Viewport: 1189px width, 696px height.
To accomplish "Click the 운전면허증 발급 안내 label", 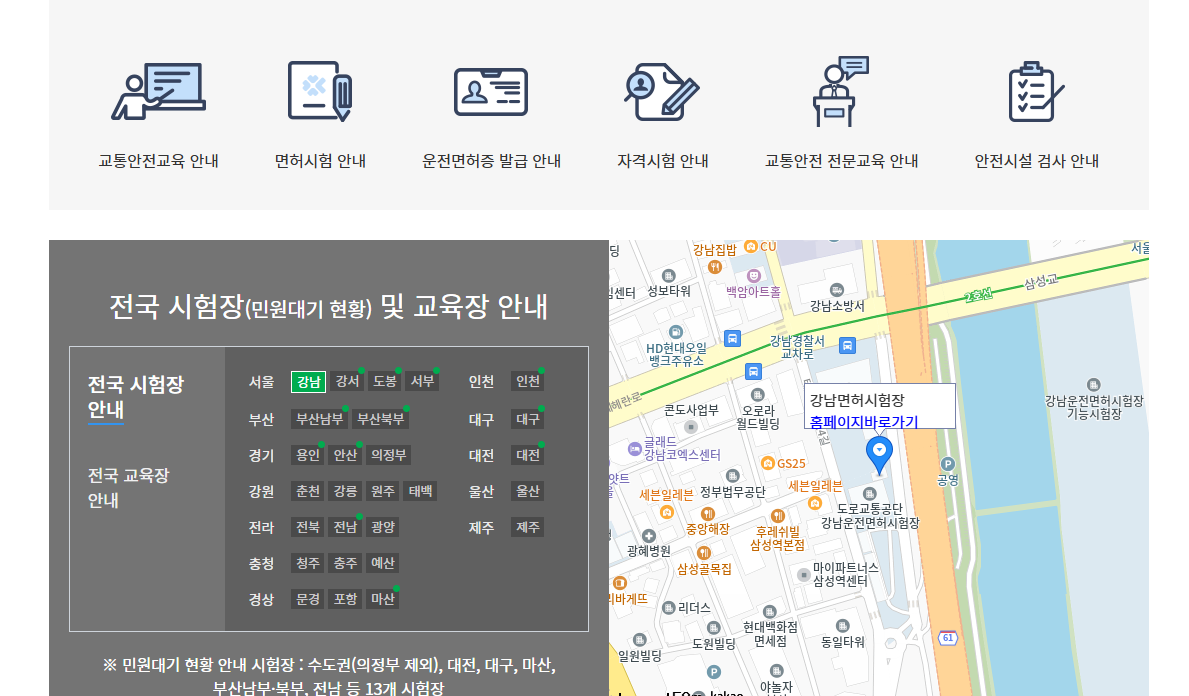I will tap(491, 161).
